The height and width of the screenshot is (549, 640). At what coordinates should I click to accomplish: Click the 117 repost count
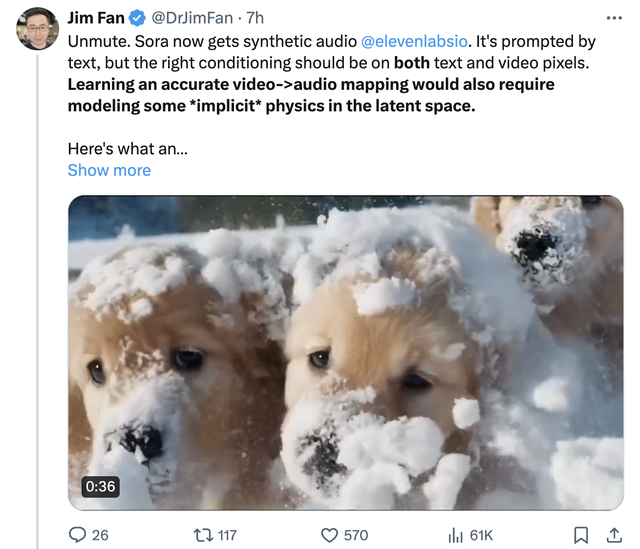pos(227,535)
